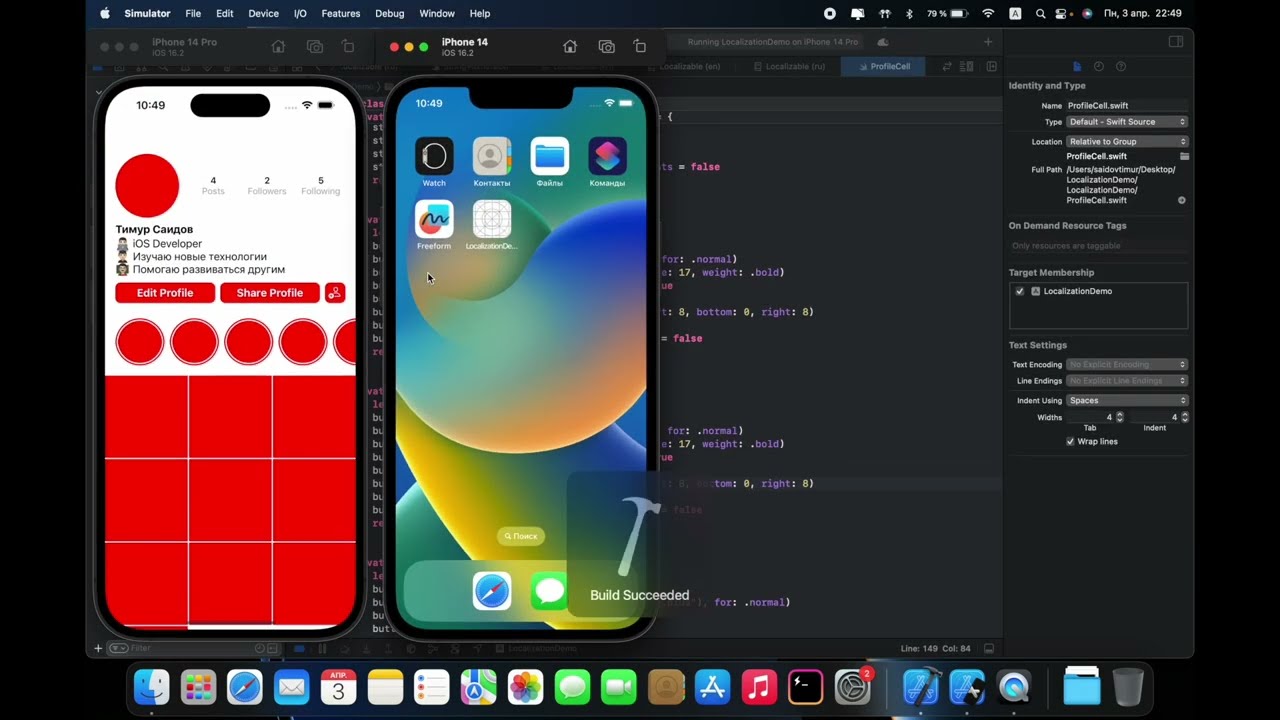
Task: Tap the first red story circle
Action: pyautogui.click(x=140, y=342)
